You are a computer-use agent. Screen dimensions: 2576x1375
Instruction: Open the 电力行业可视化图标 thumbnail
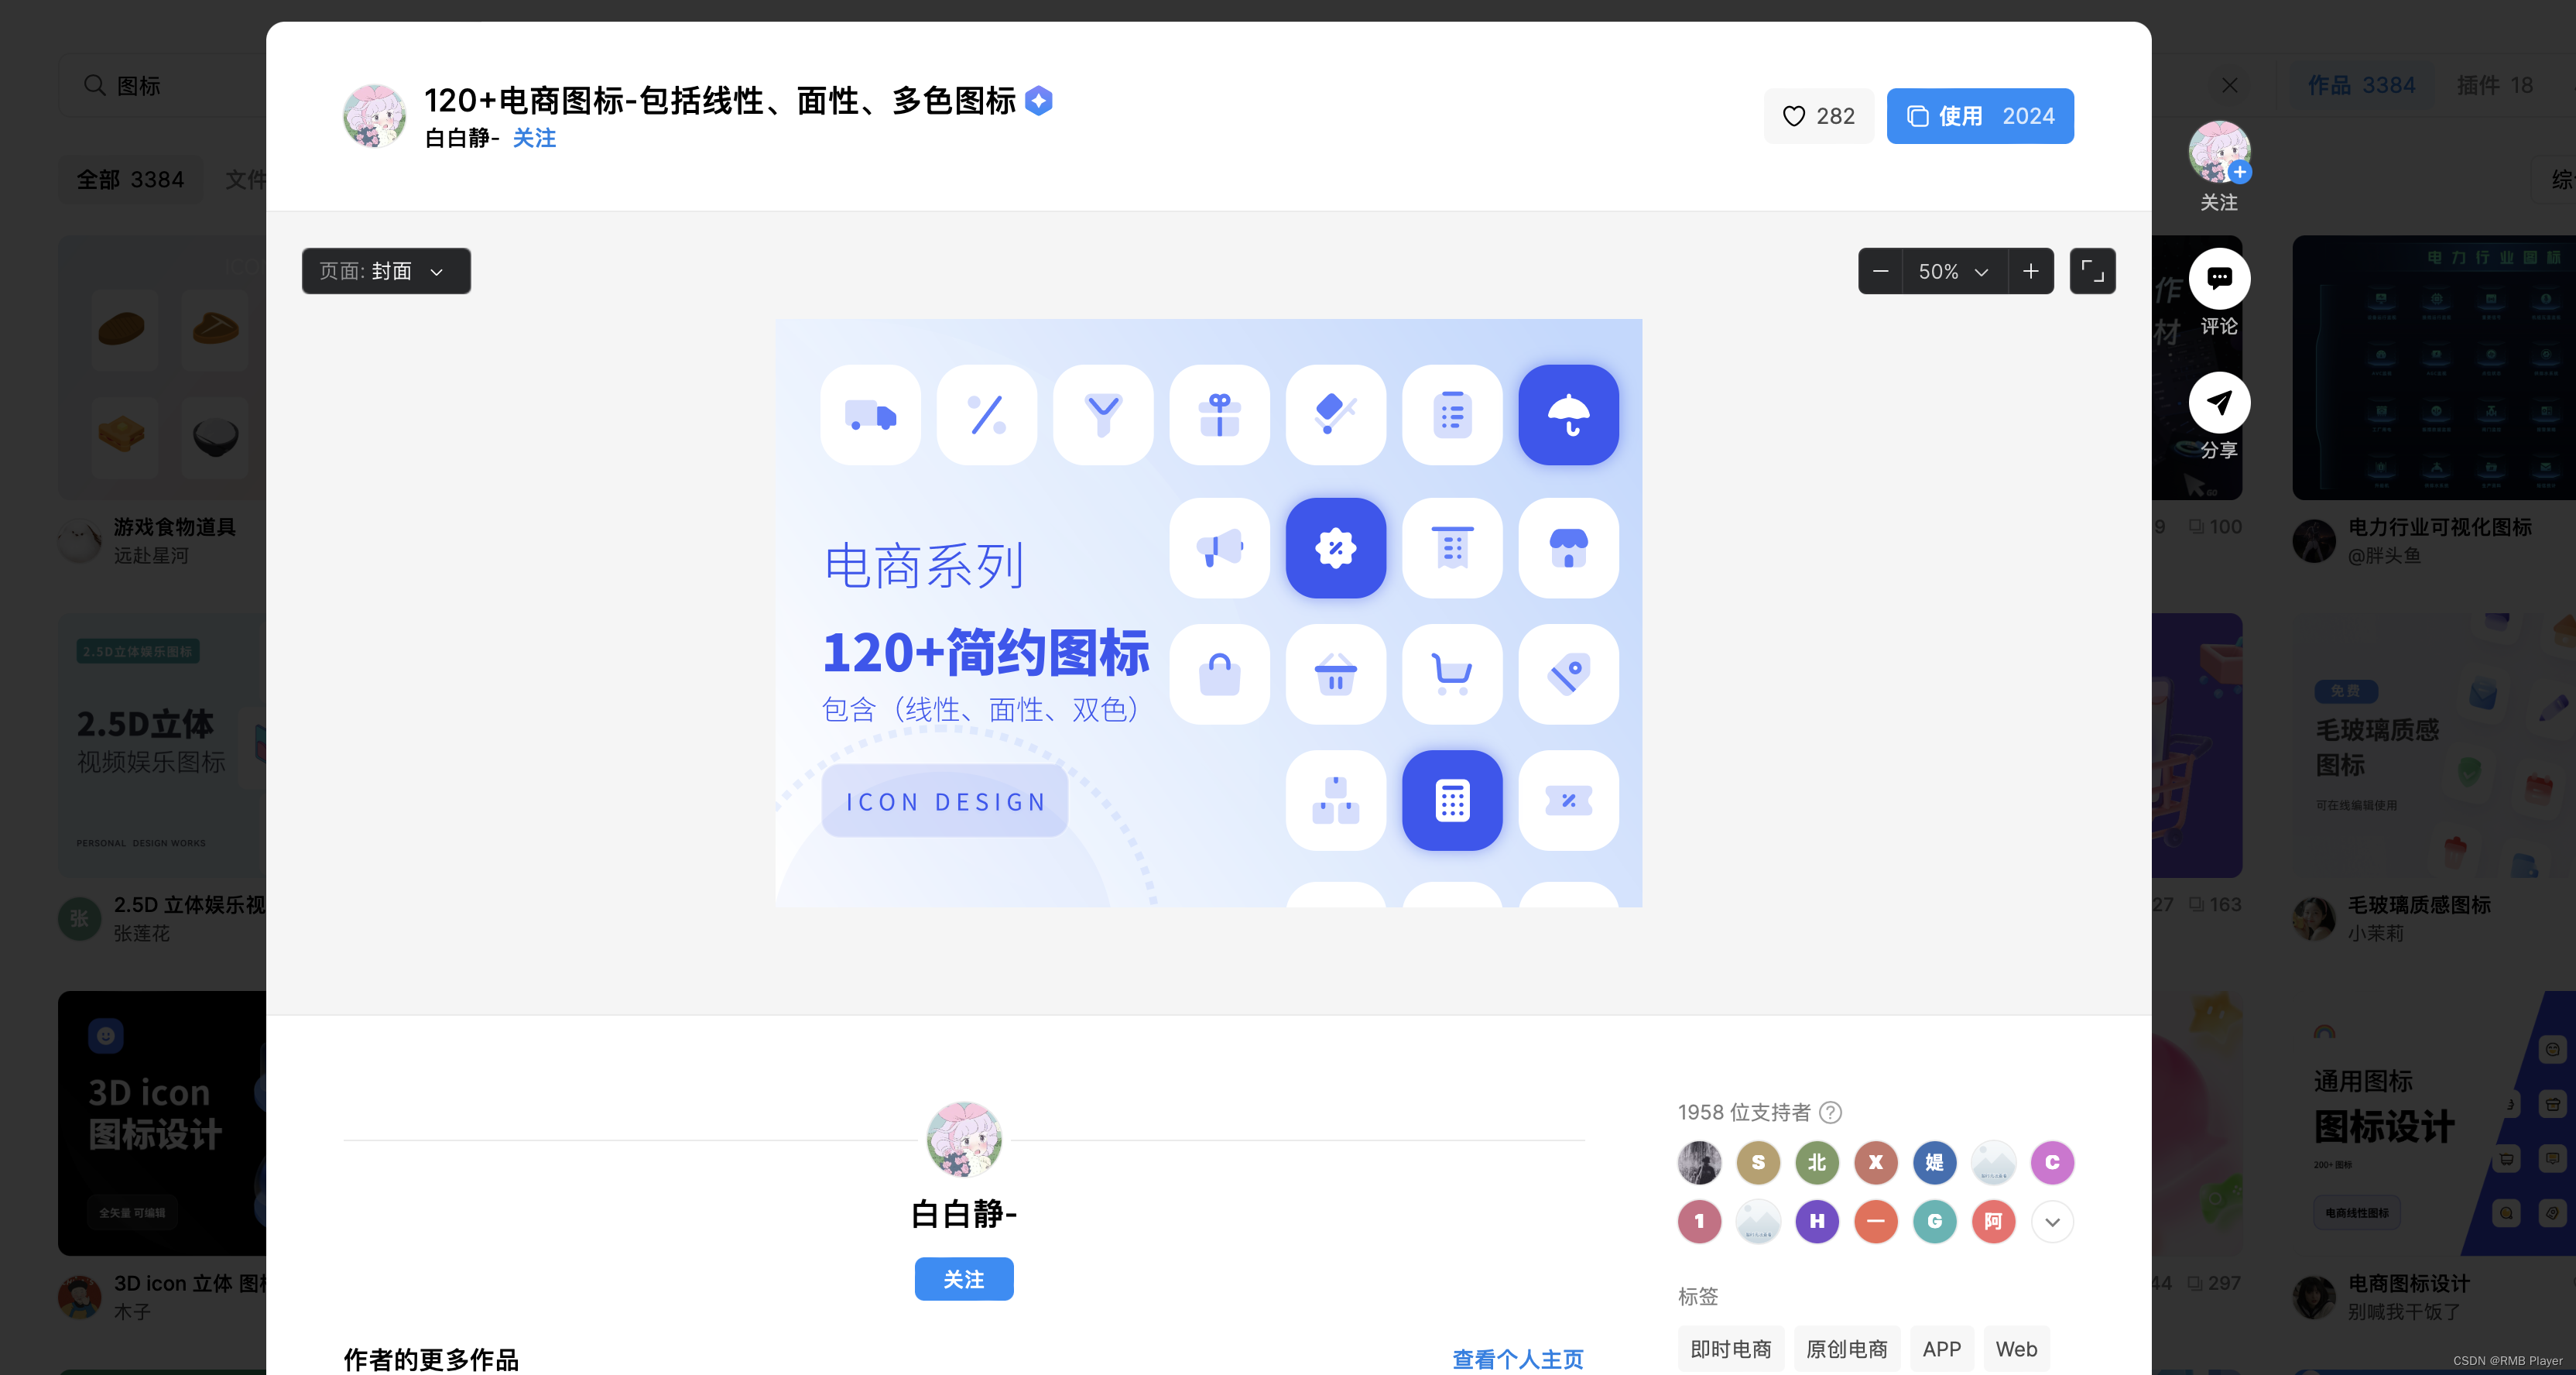tap(2433, 367)
